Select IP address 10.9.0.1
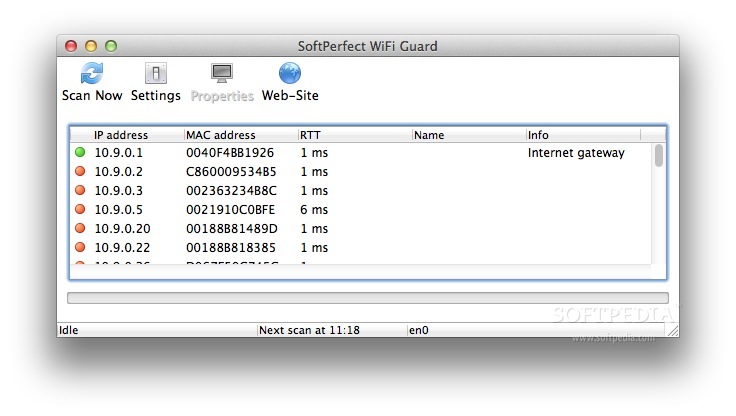Image resolution: width=736 pixels, height=416 pixels. click(118, 153)
